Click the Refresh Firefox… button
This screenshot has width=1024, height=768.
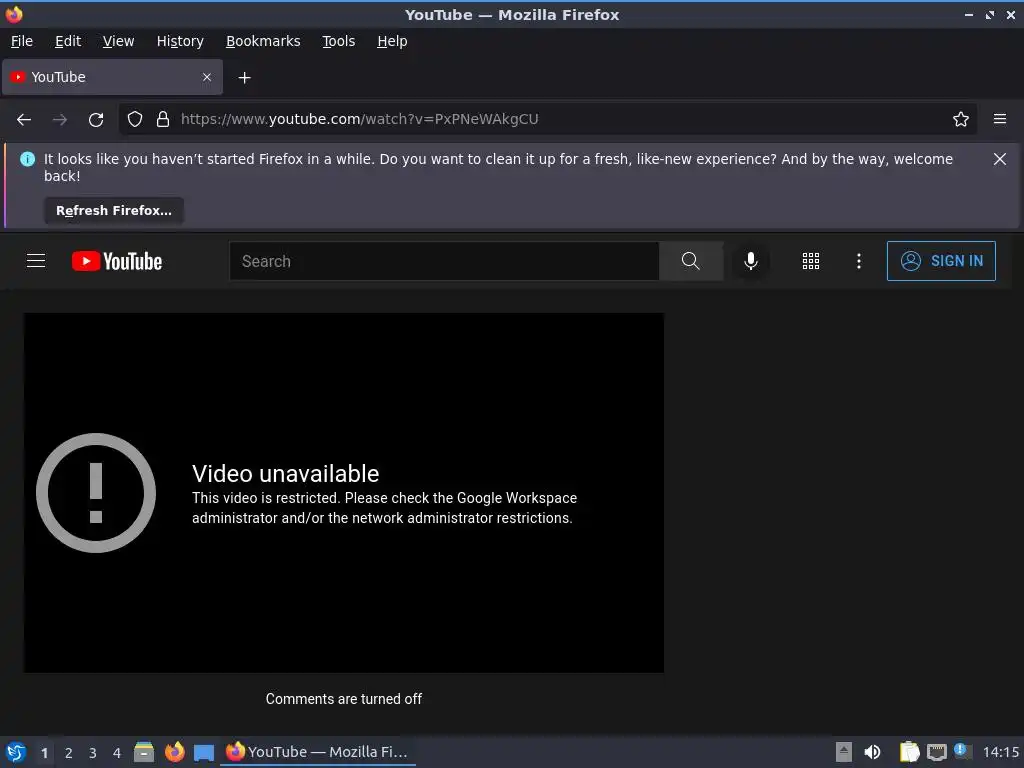114,210
